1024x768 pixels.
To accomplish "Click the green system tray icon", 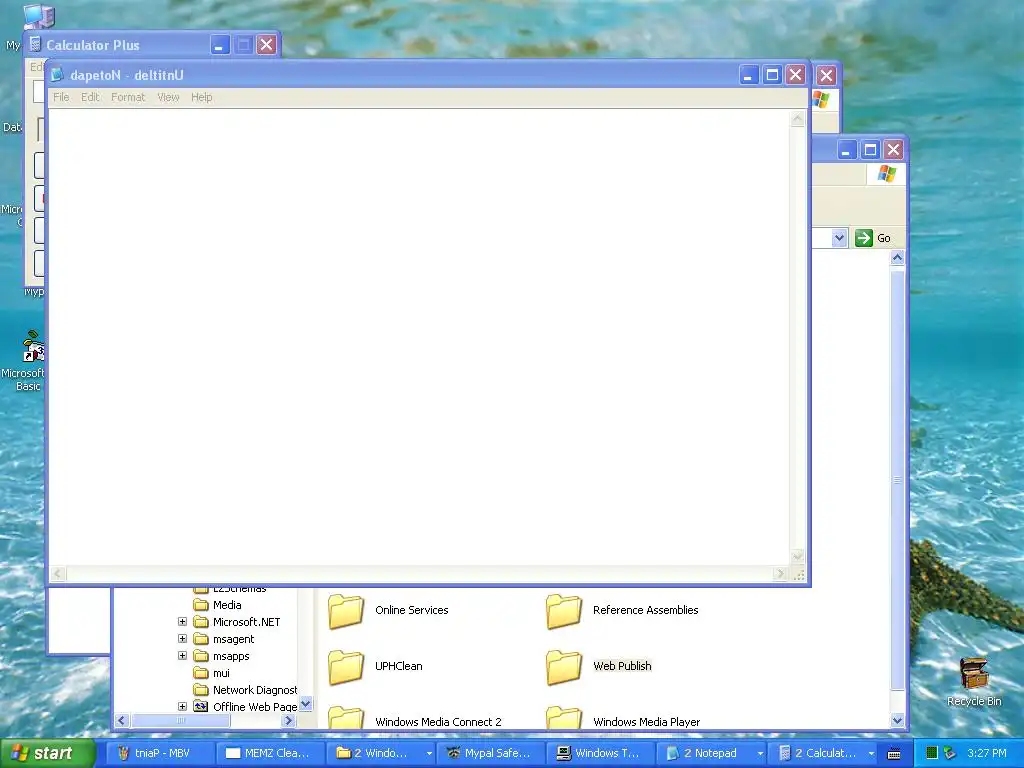I will [932, 753].
